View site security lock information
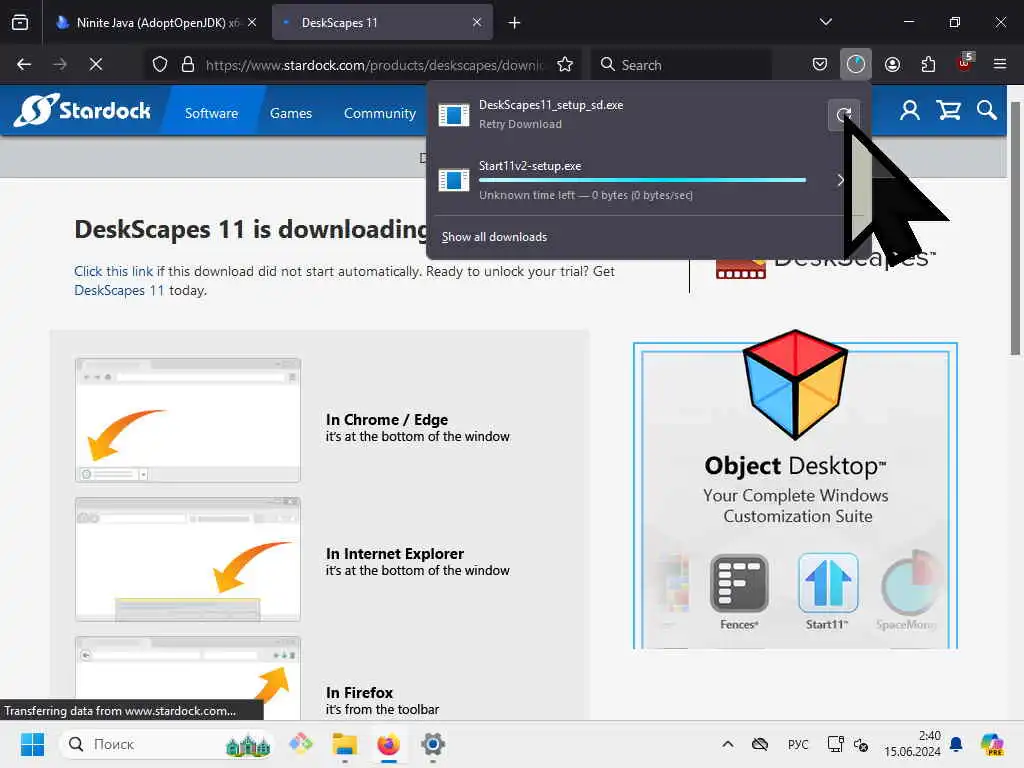 188,64
